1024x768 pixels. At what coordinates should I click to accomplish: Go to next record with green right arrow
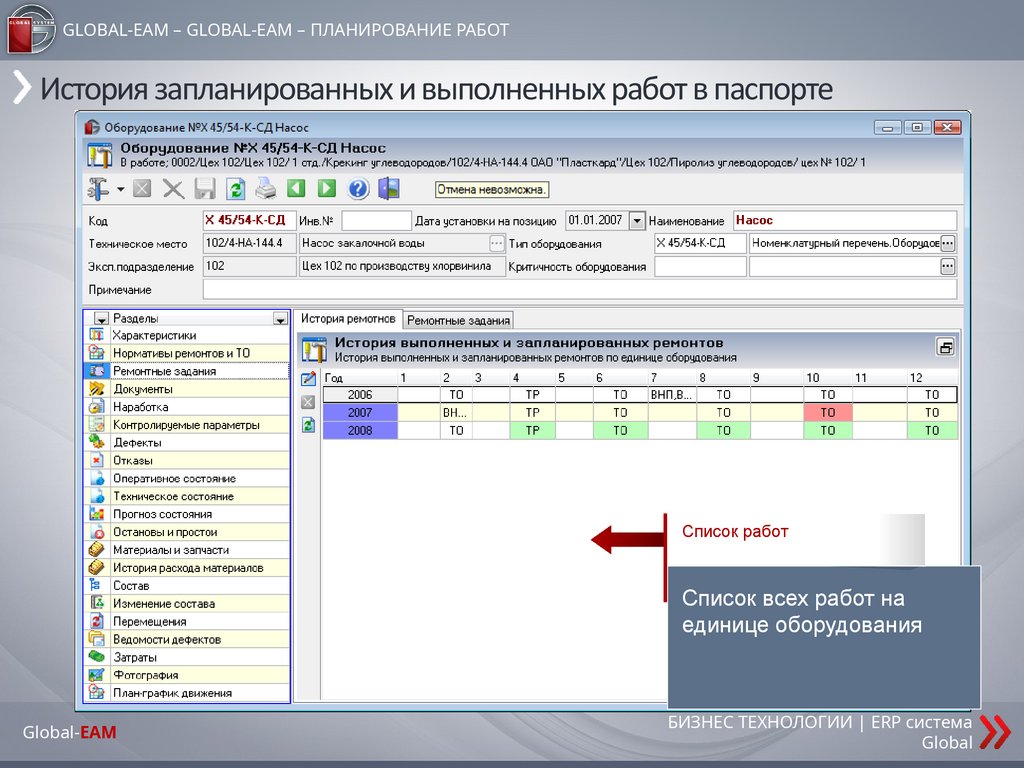point(327,189)
